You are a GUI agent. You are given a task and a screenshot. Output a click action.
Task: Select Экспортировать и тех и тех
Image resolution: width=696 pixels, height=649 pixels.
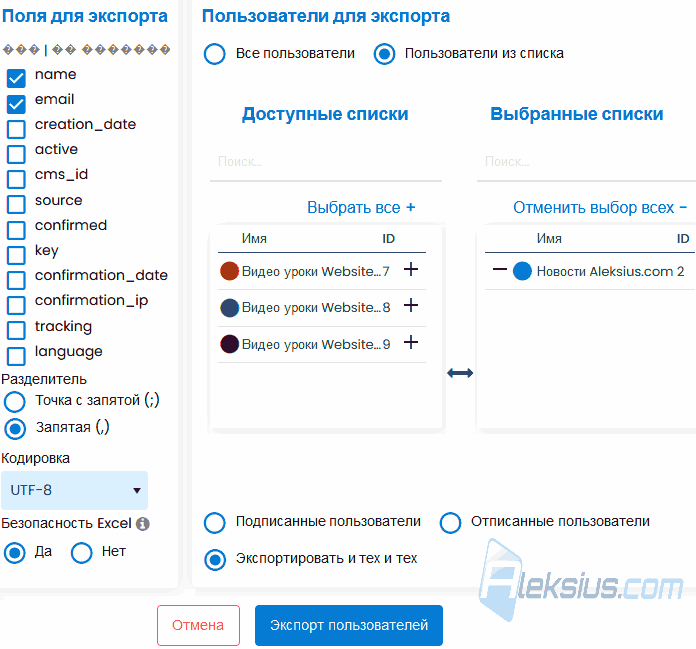tap(214, 560)
